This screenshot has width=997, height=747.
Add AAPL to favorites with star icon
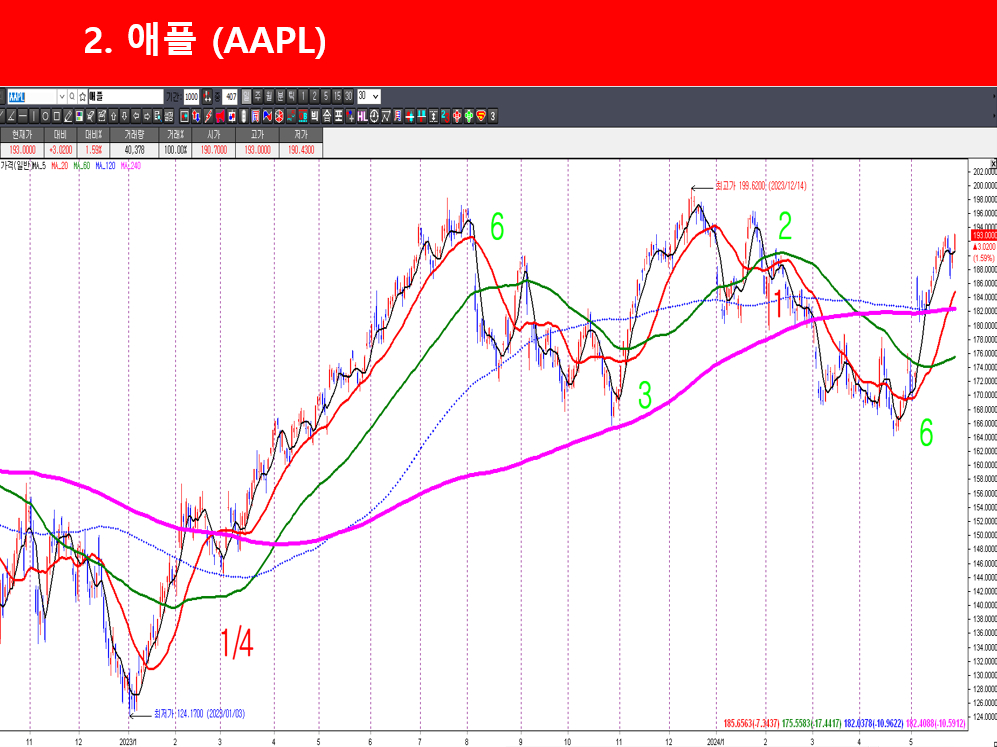[x=83, y=96]
